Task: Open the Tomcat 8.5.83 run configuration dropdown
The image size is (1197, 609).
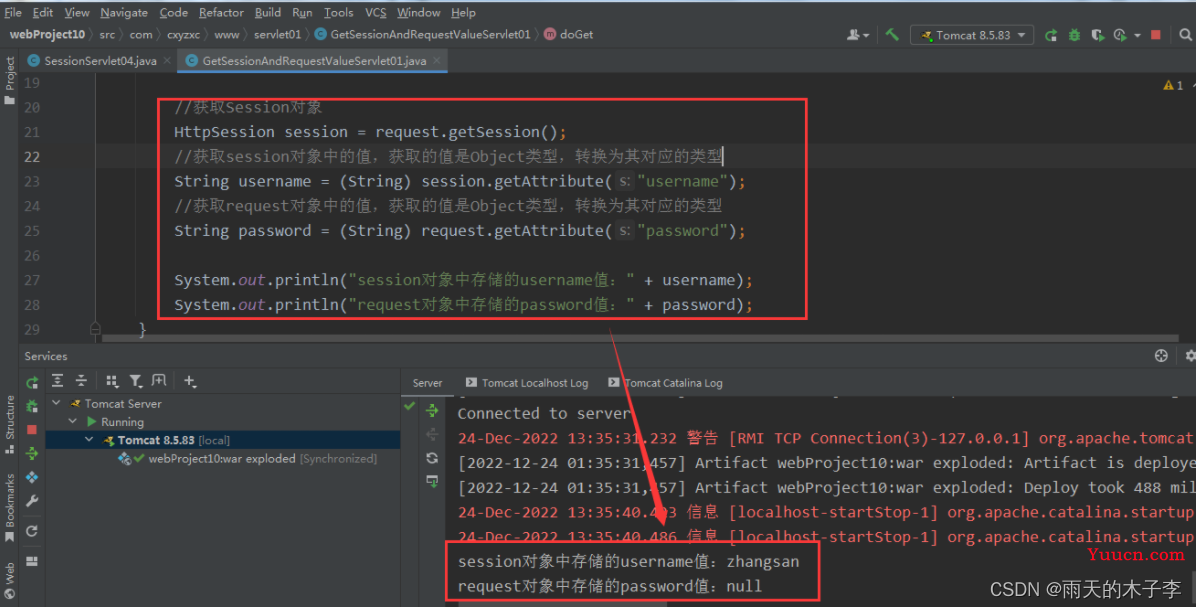Action: click(972, 35)
